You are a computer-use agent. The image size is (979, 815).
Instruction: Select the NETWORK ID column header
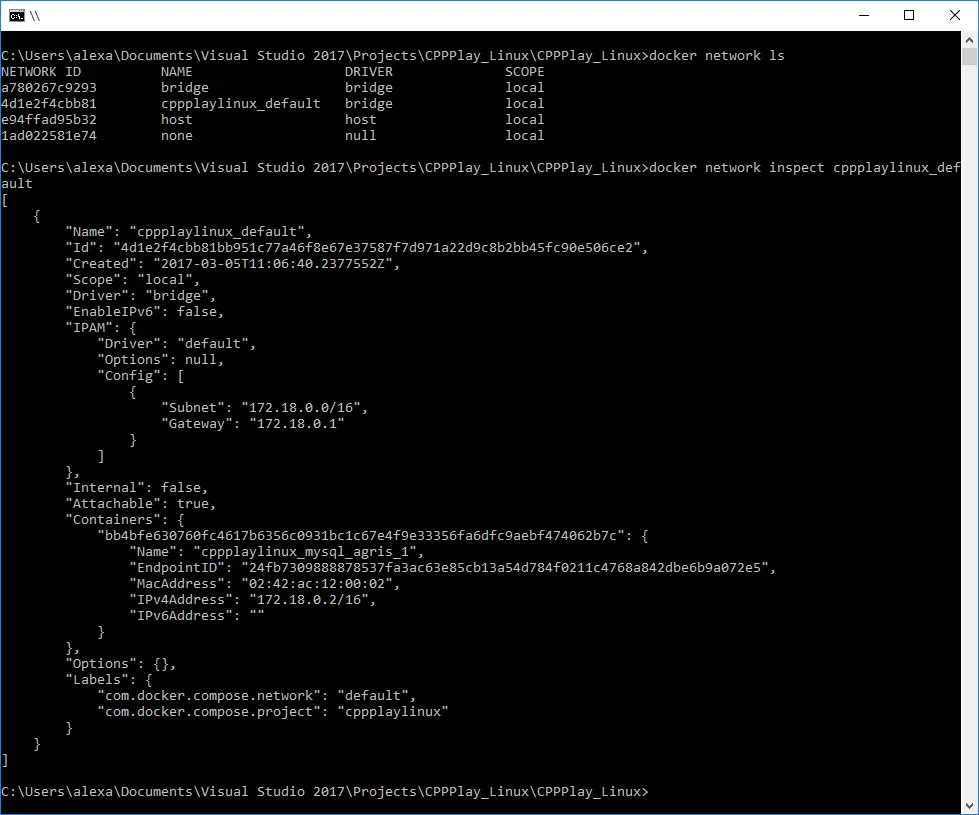[41, 72]
